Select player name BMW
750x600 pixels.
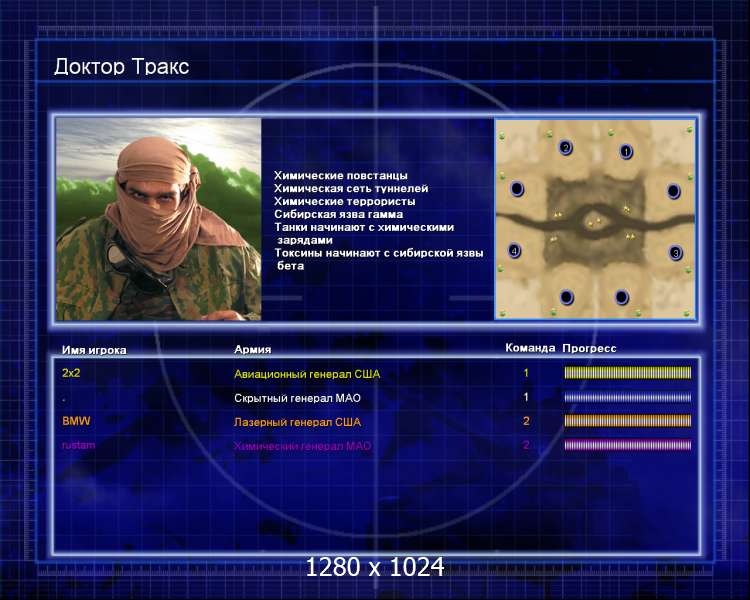[76, 421]
